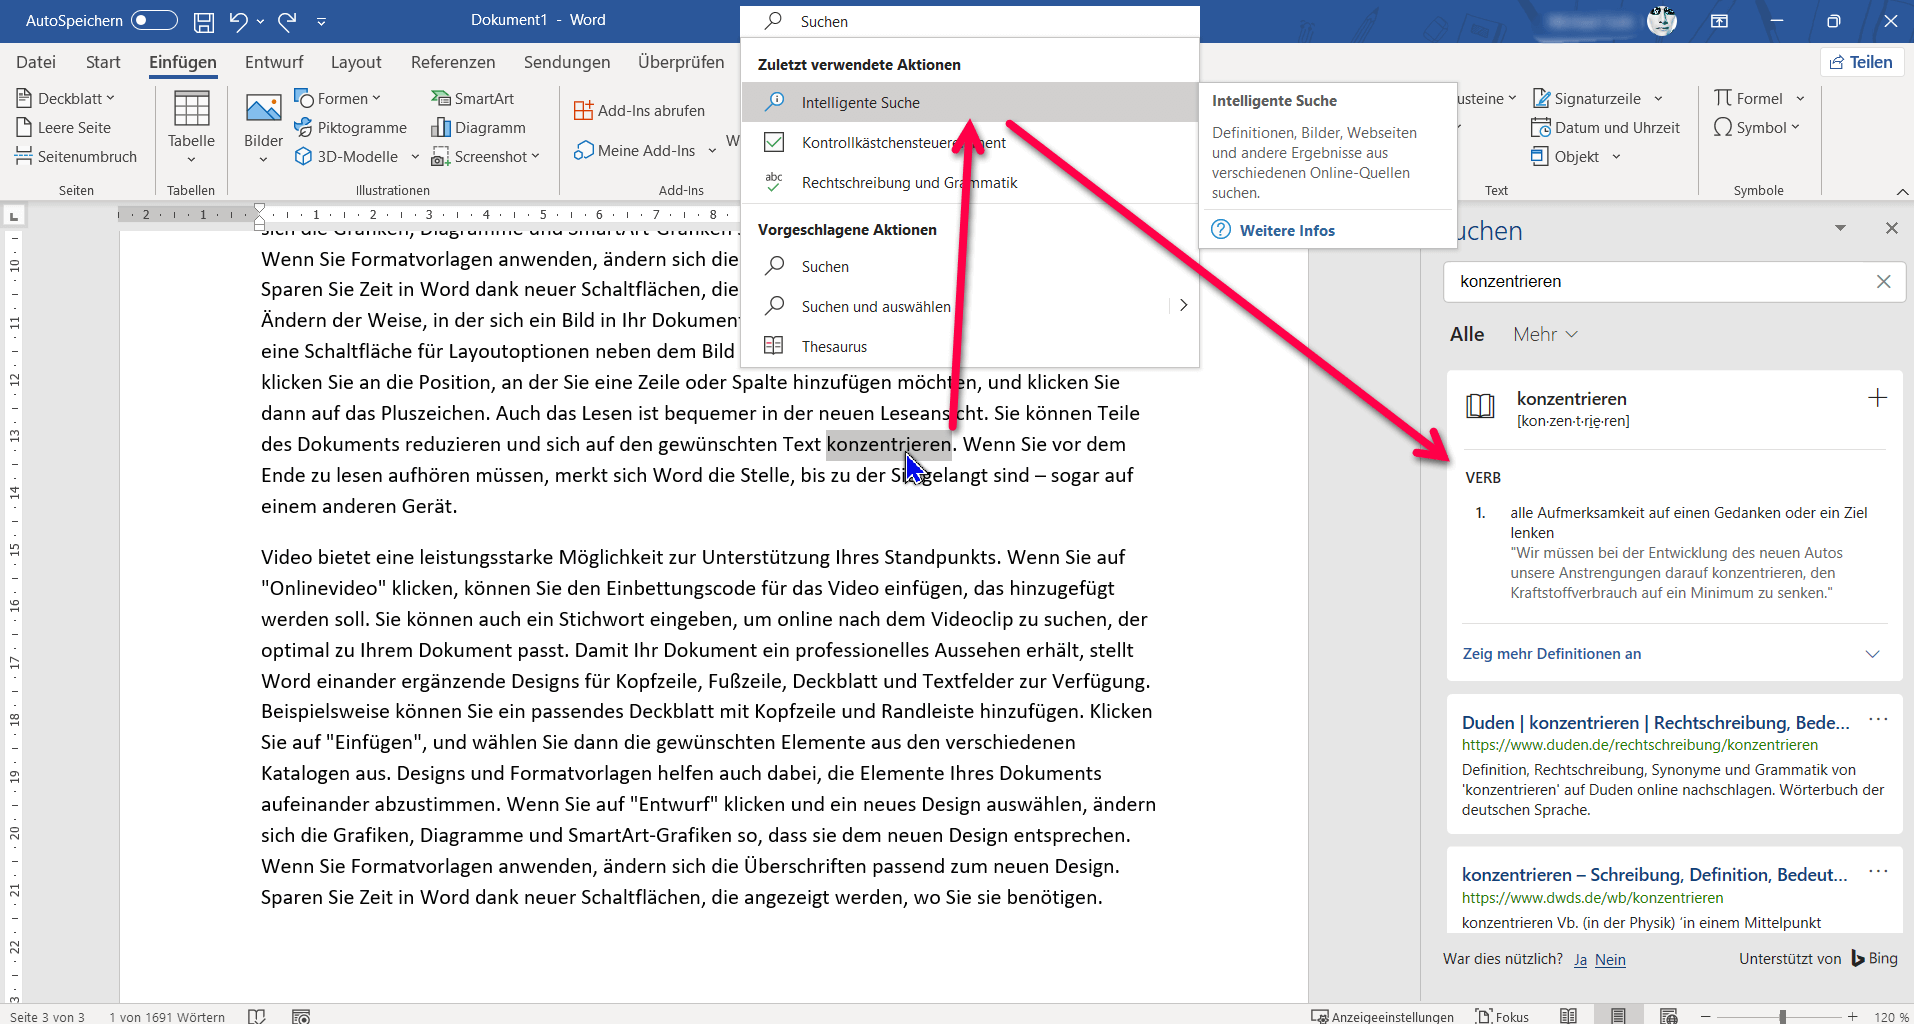
Task: Customize the Quick Access Toolbar dropdown
Action: coord(321,21)
